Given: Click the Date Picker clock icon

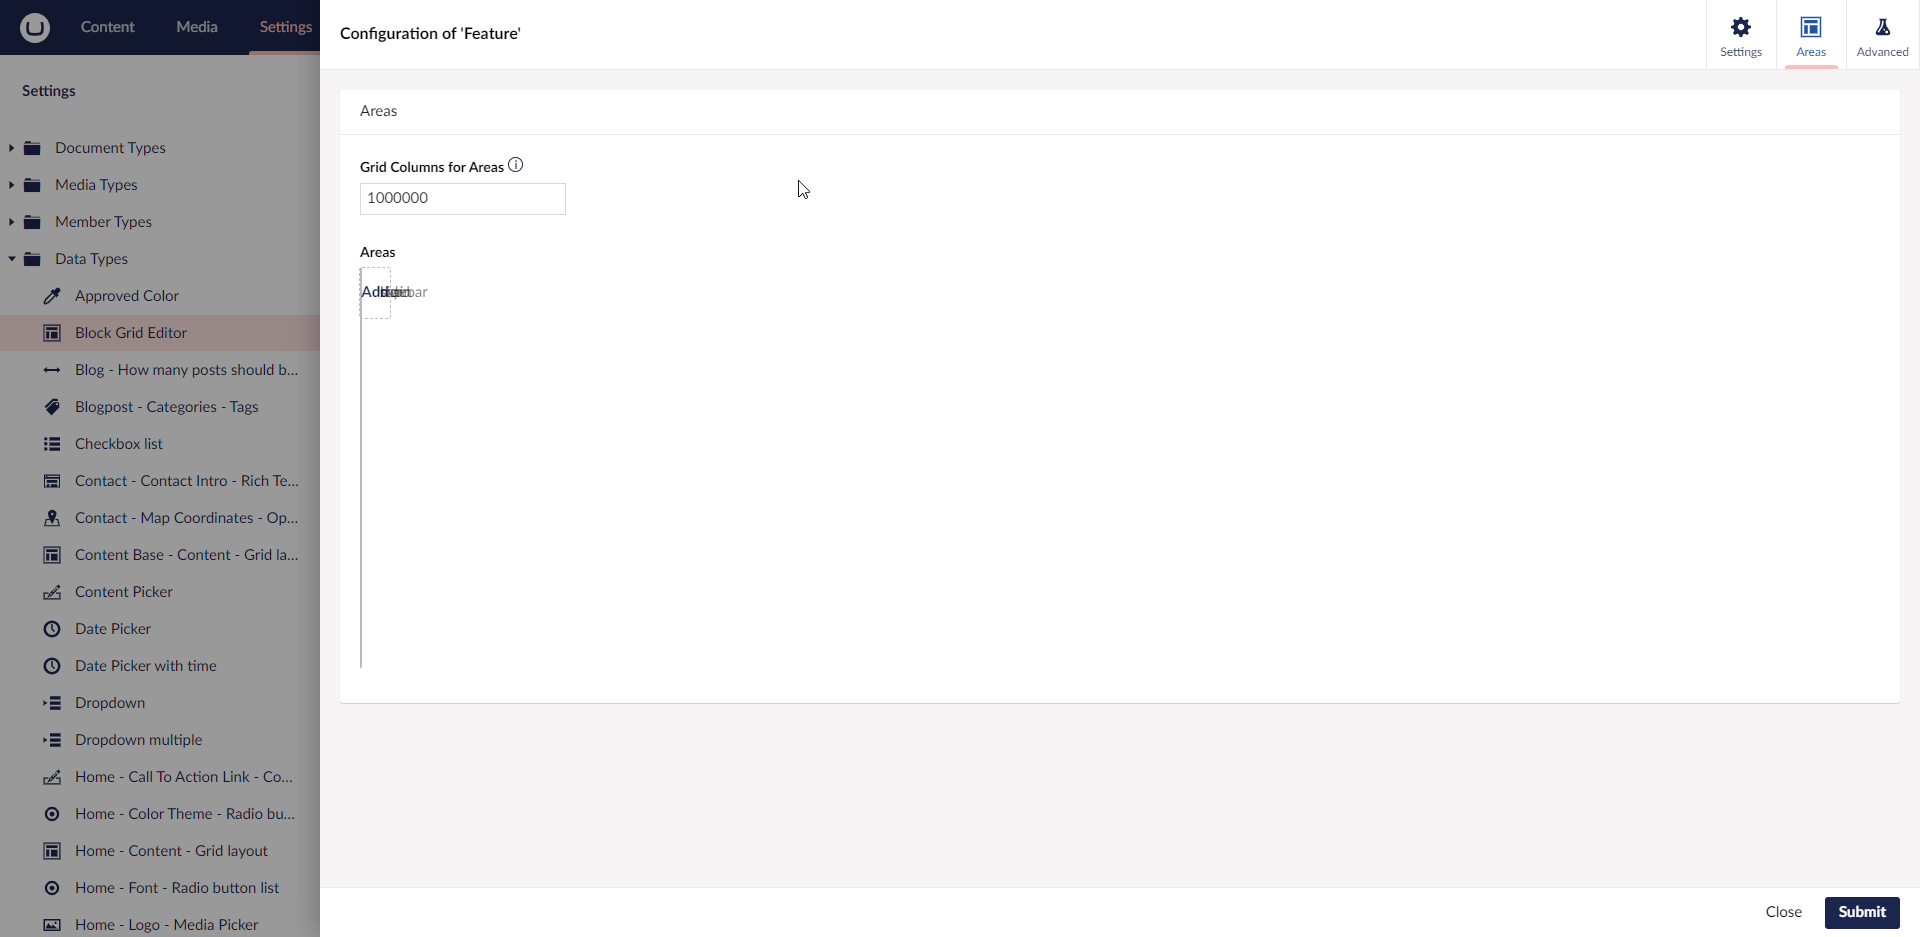Looking at the screenshot, I should click(x=51, y=628).
